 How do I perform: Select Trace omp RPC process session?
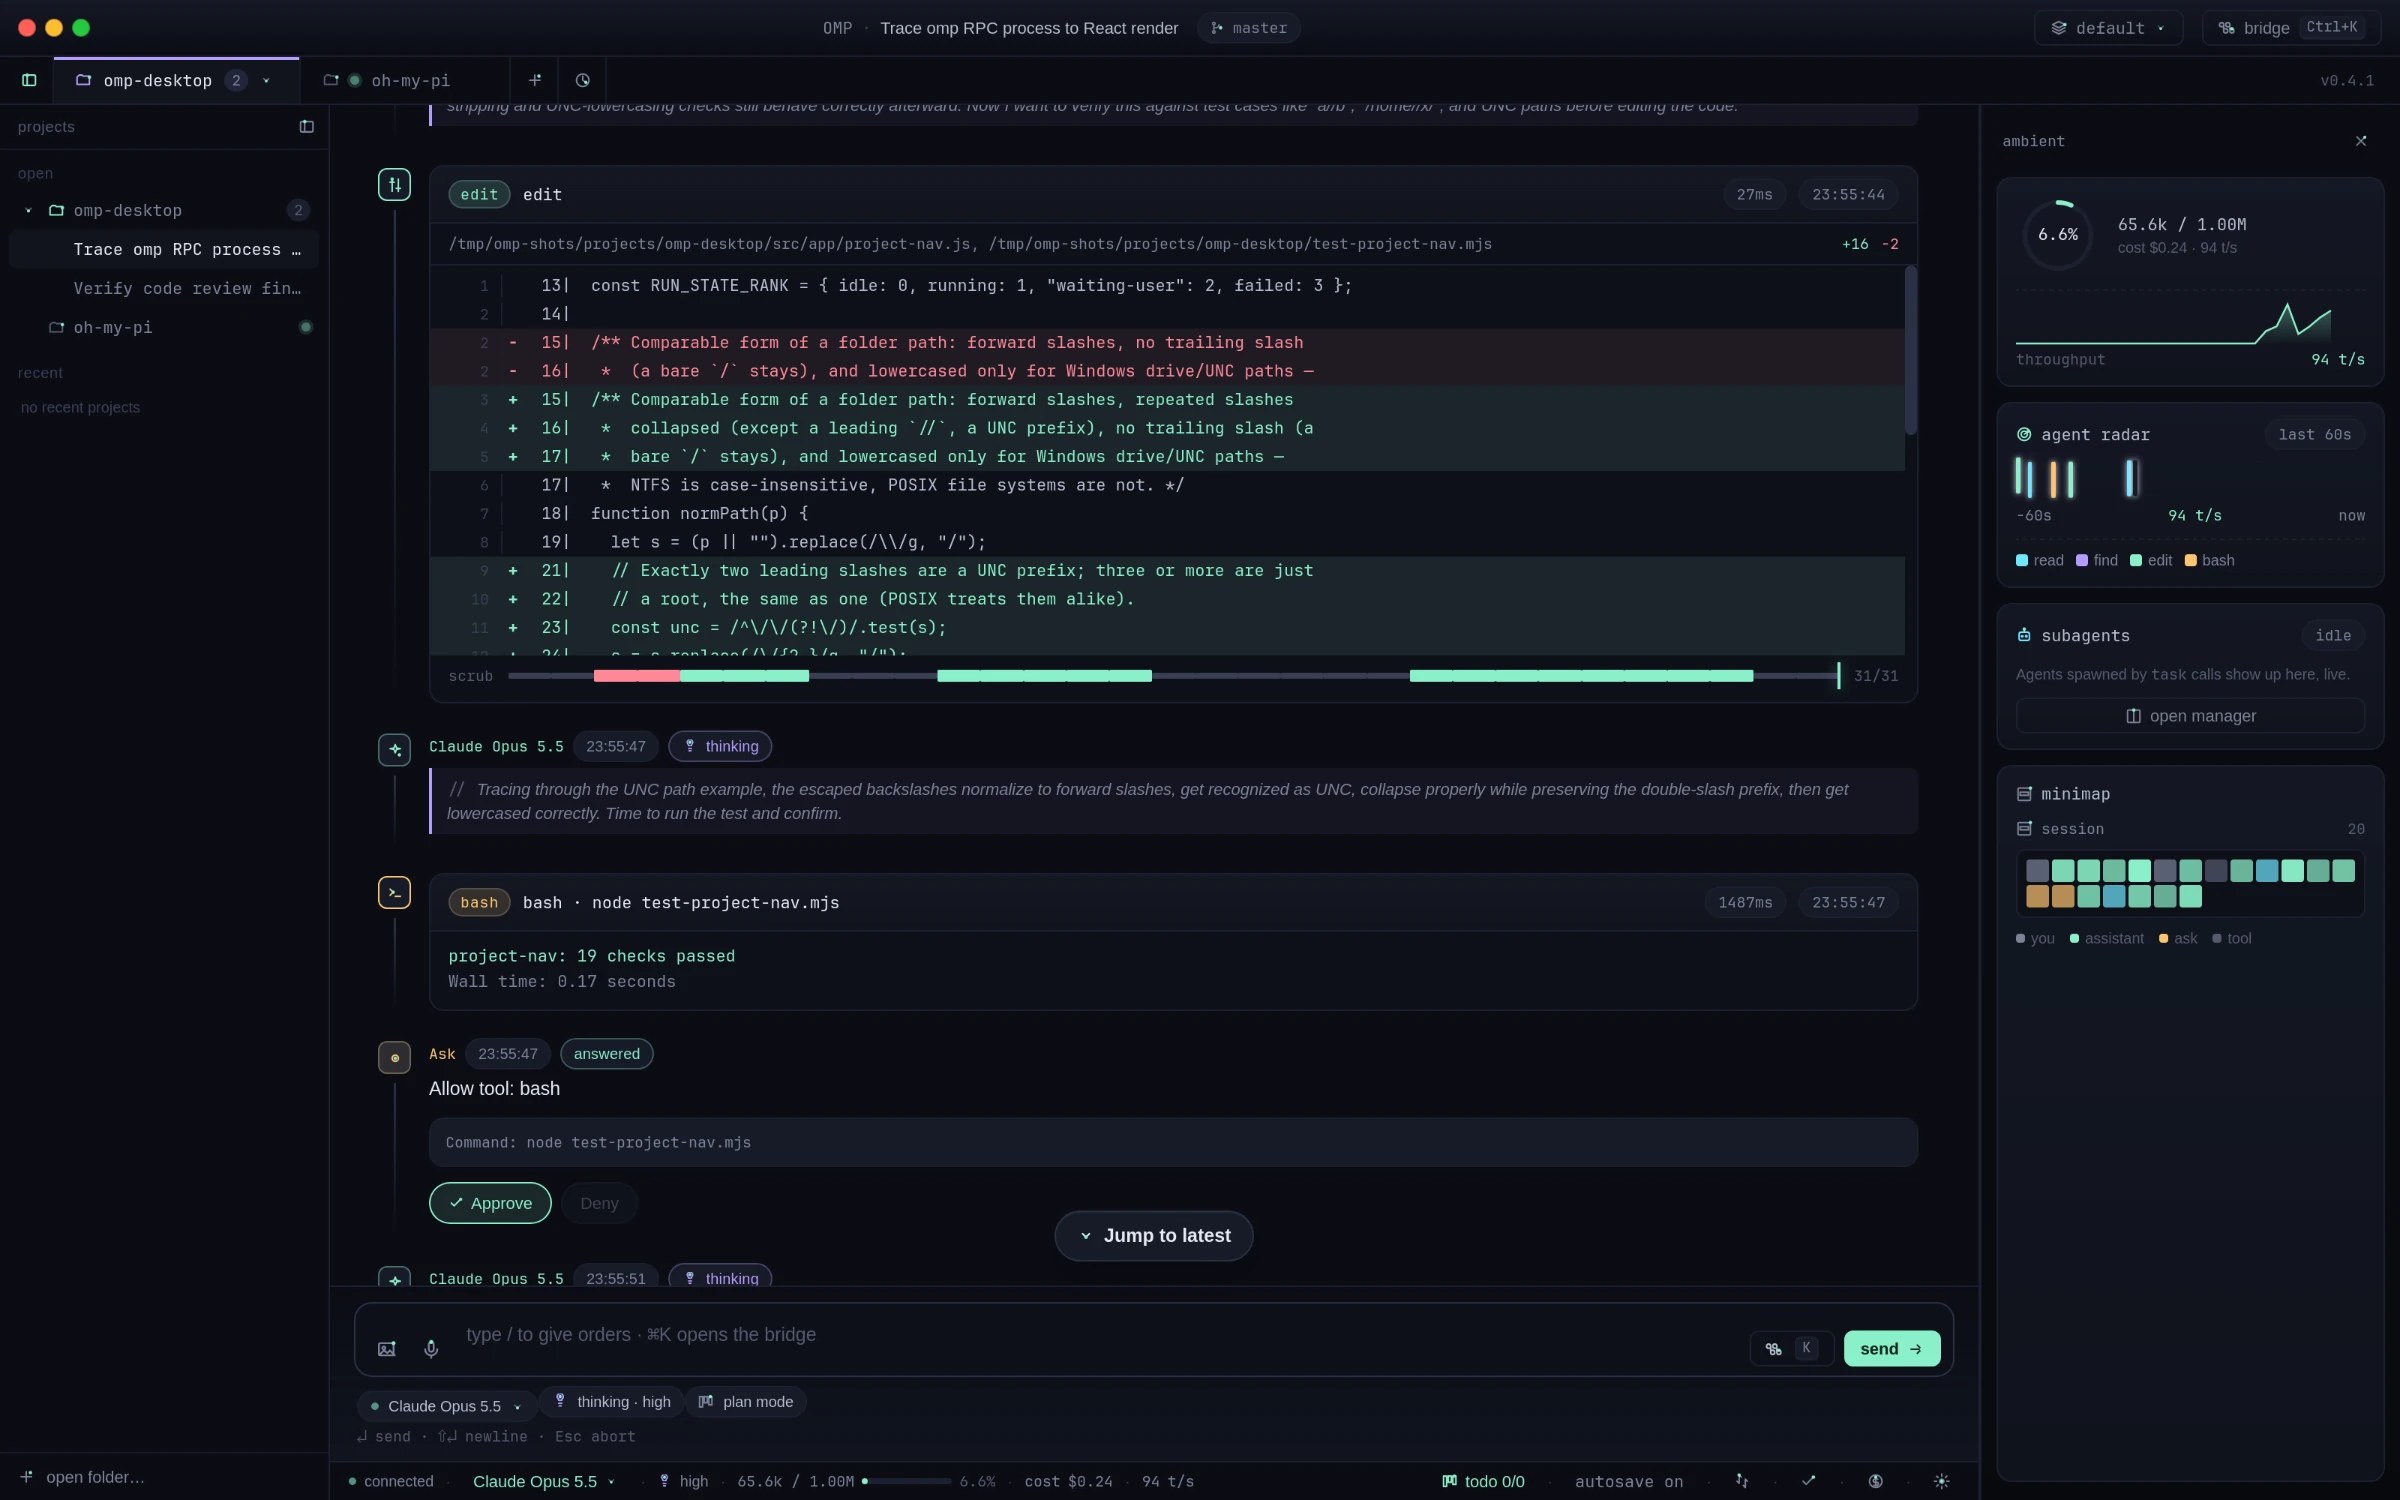[164, 249]
